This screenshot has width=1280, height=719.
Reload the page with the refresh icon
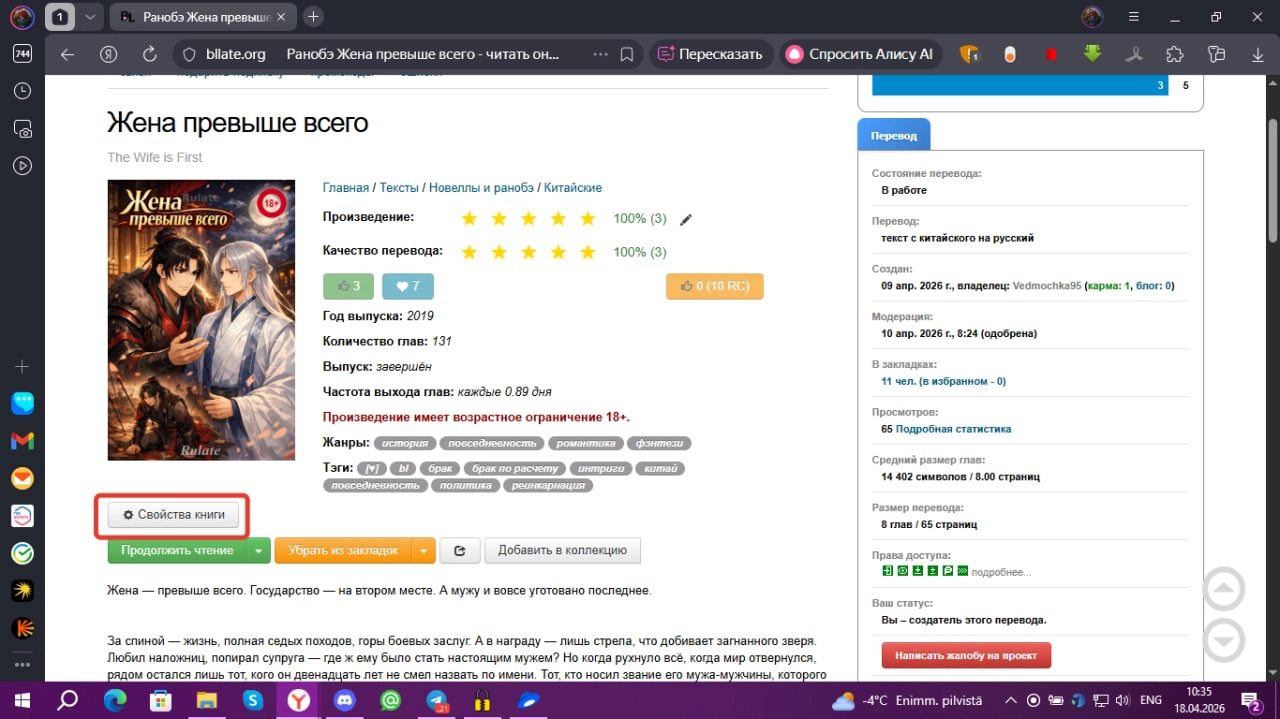pos(150,54)
